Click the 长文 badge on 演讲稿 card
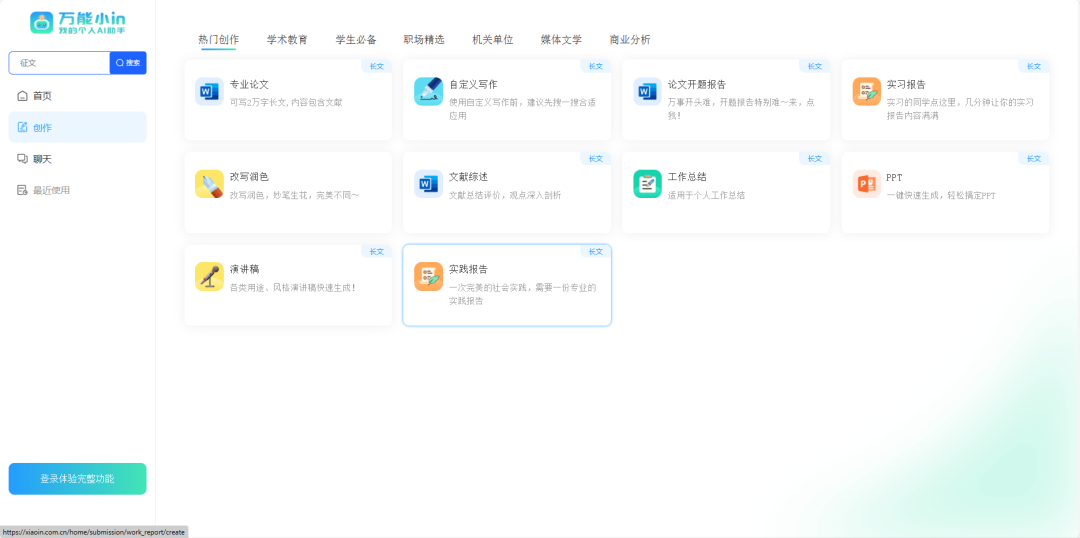The height and width of the screenshot is (538, 1080). [377, 251]
